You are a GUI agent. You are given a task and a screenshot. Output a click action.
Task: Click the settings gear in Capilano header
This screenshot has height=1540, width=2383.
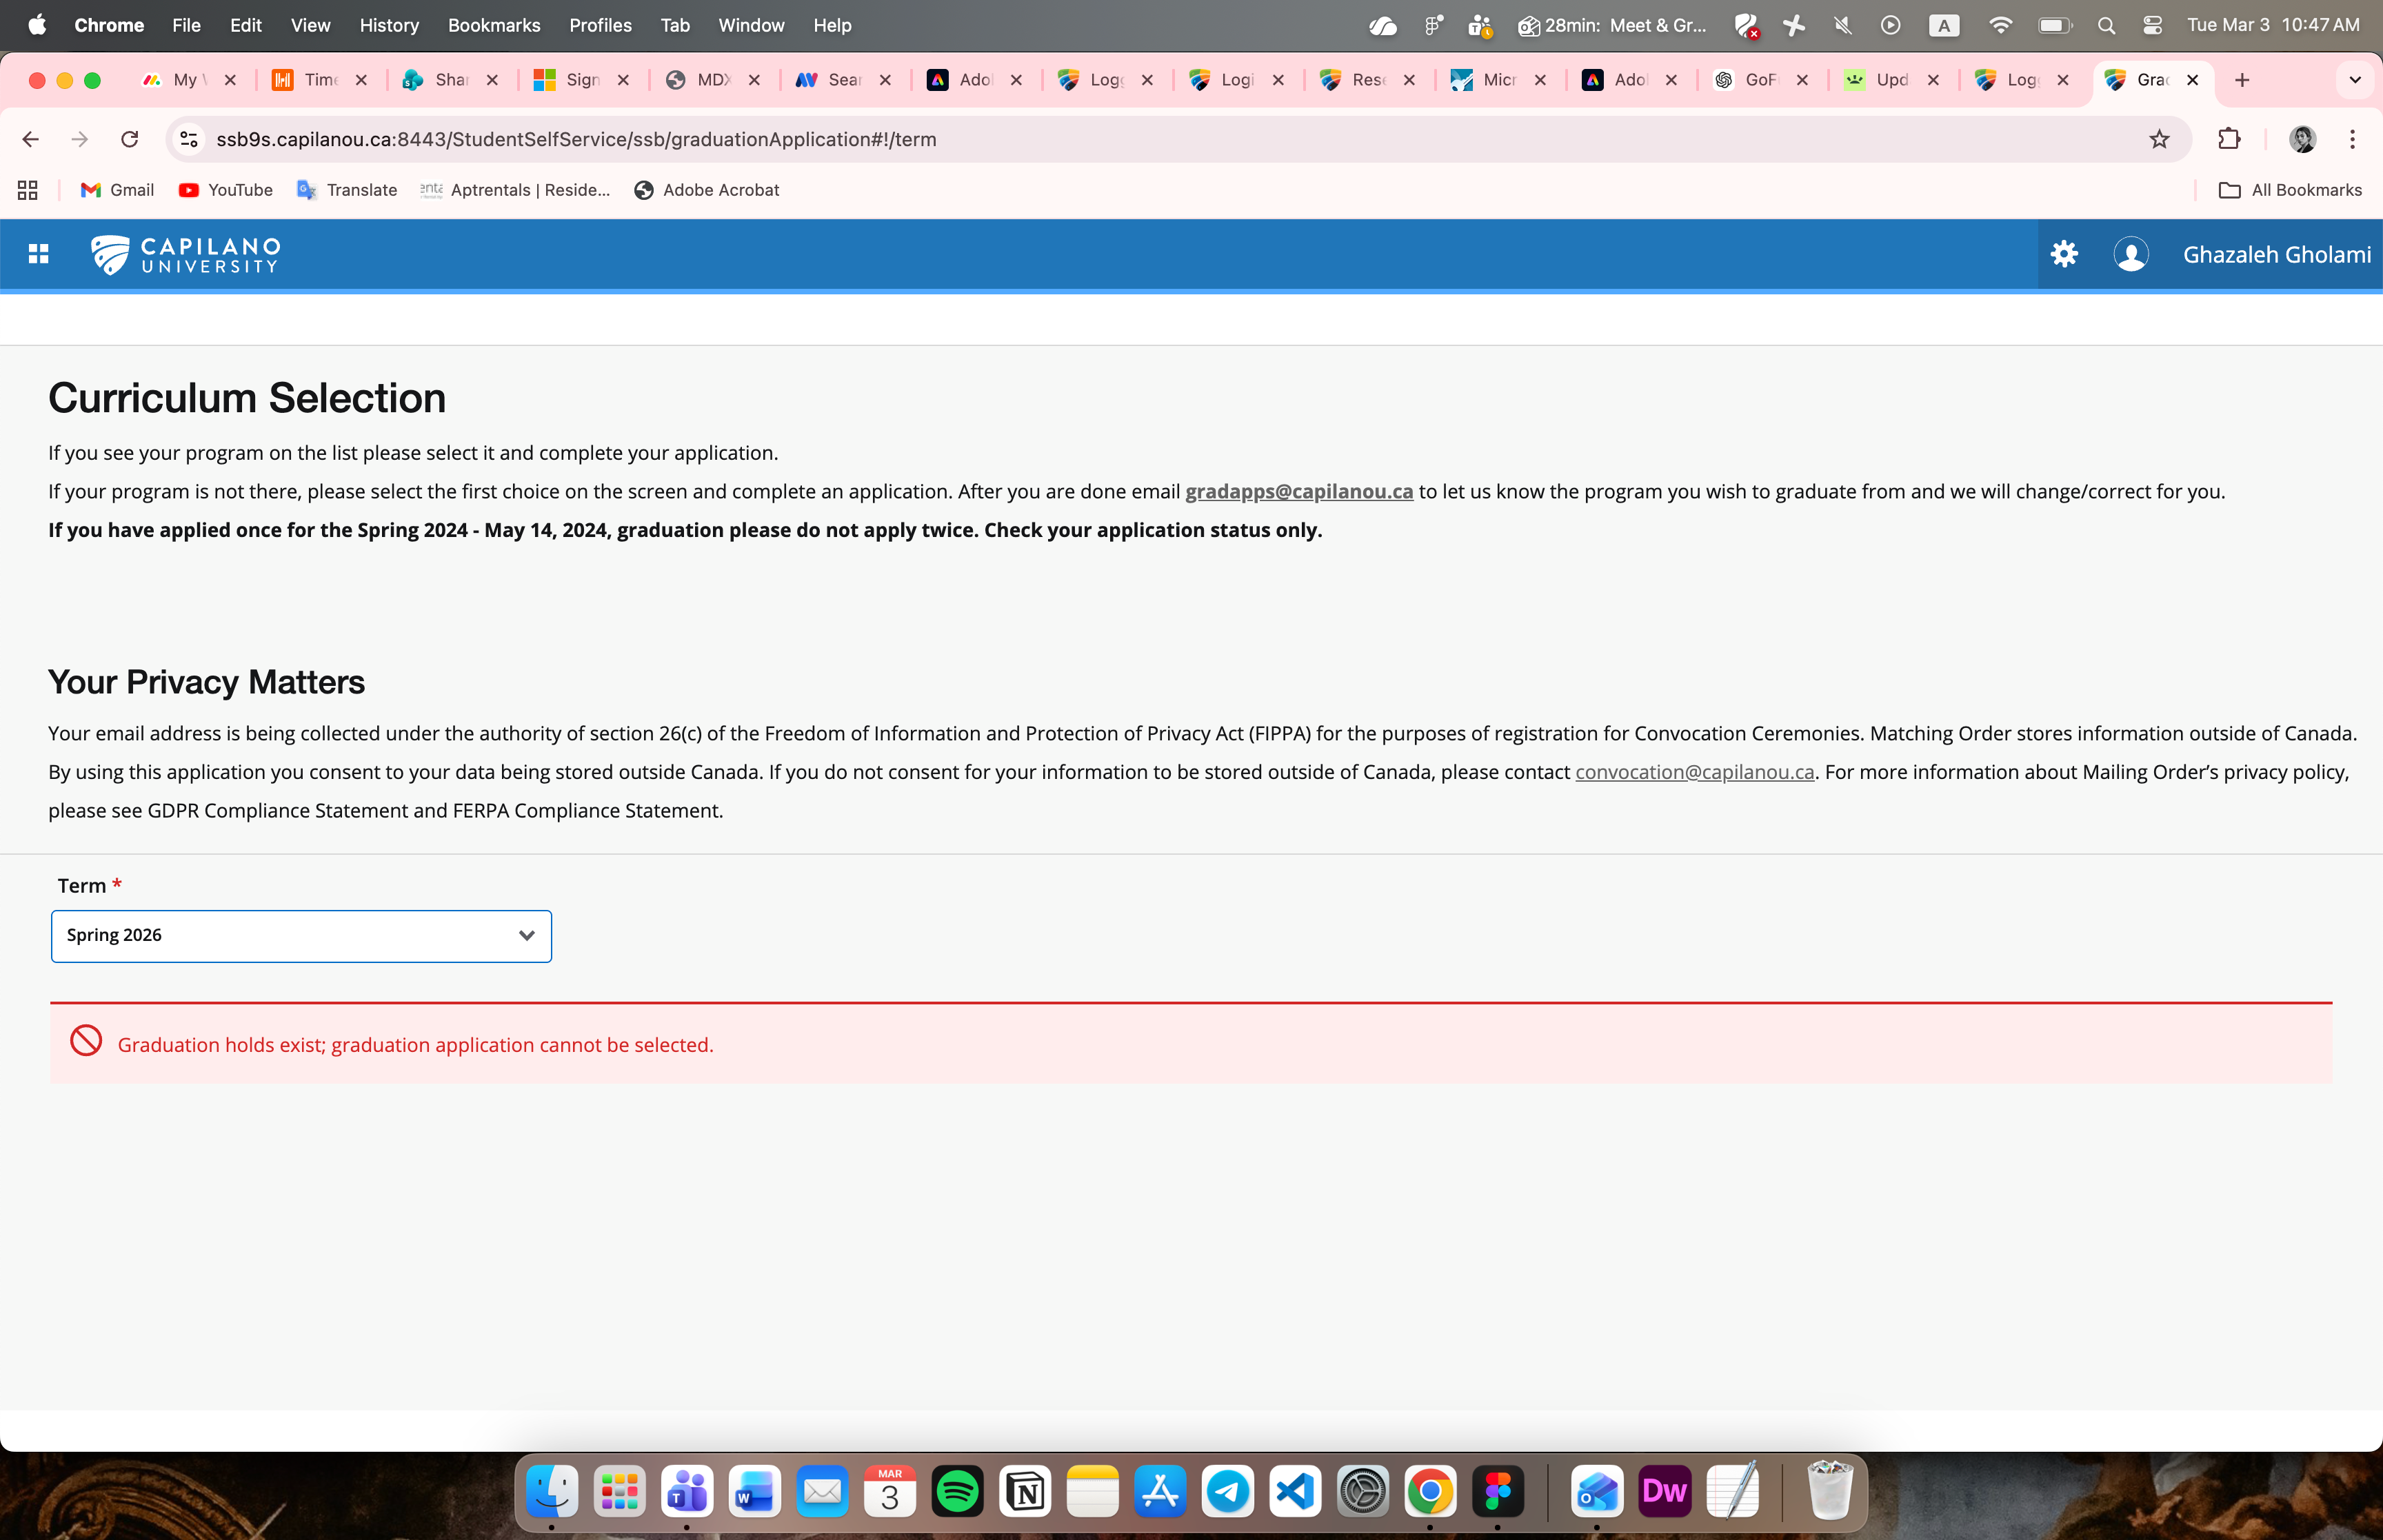tap(2064, 254)
